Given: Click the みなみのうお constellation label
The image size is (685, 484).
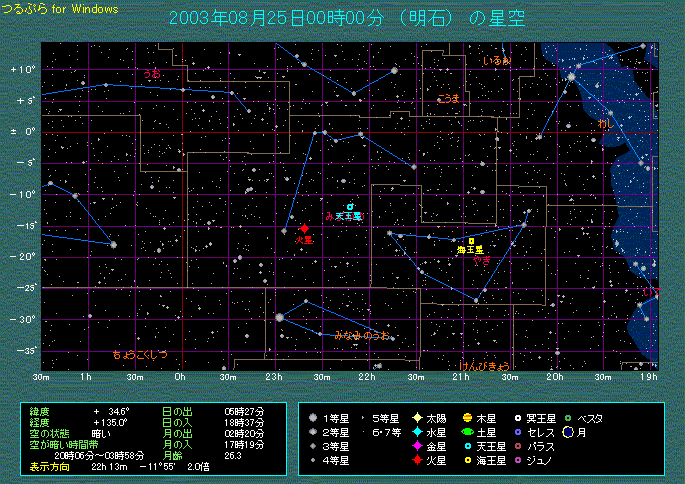Looking at the screenshot, I should [362, 334].
